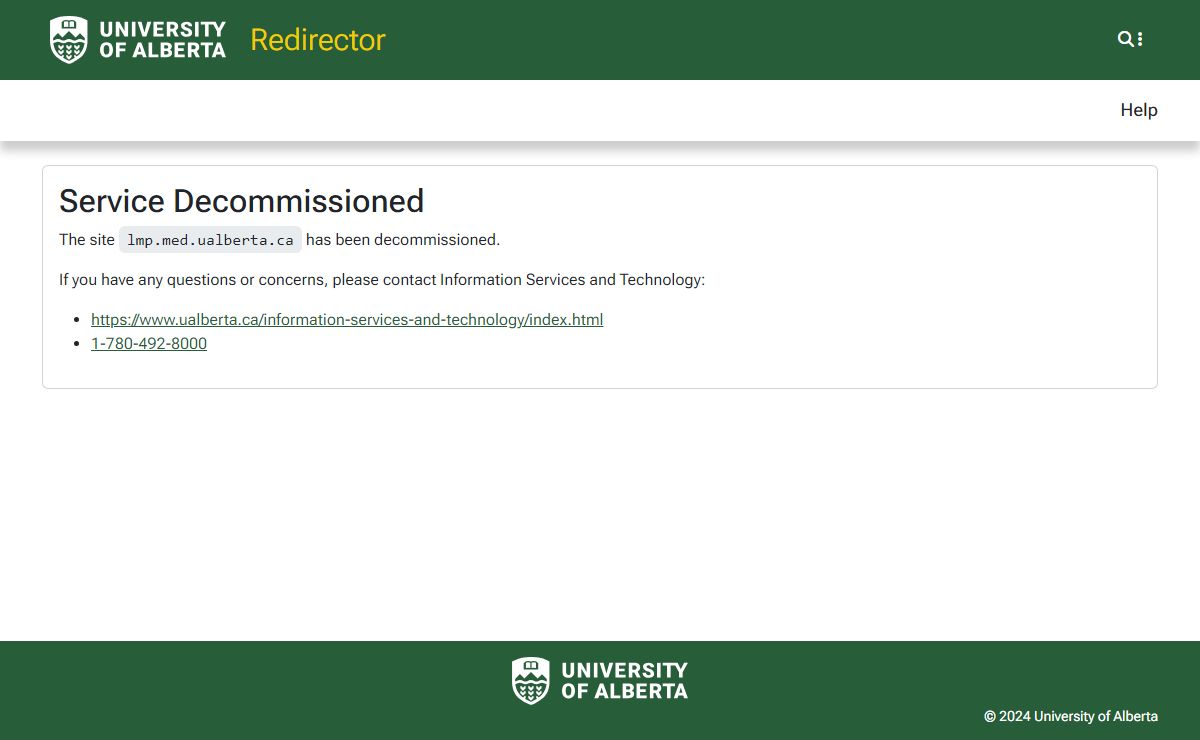Open the Redirector title link
Image resolution: width=1200 pixels, height=740 pixels.
(x=317, y=40)
